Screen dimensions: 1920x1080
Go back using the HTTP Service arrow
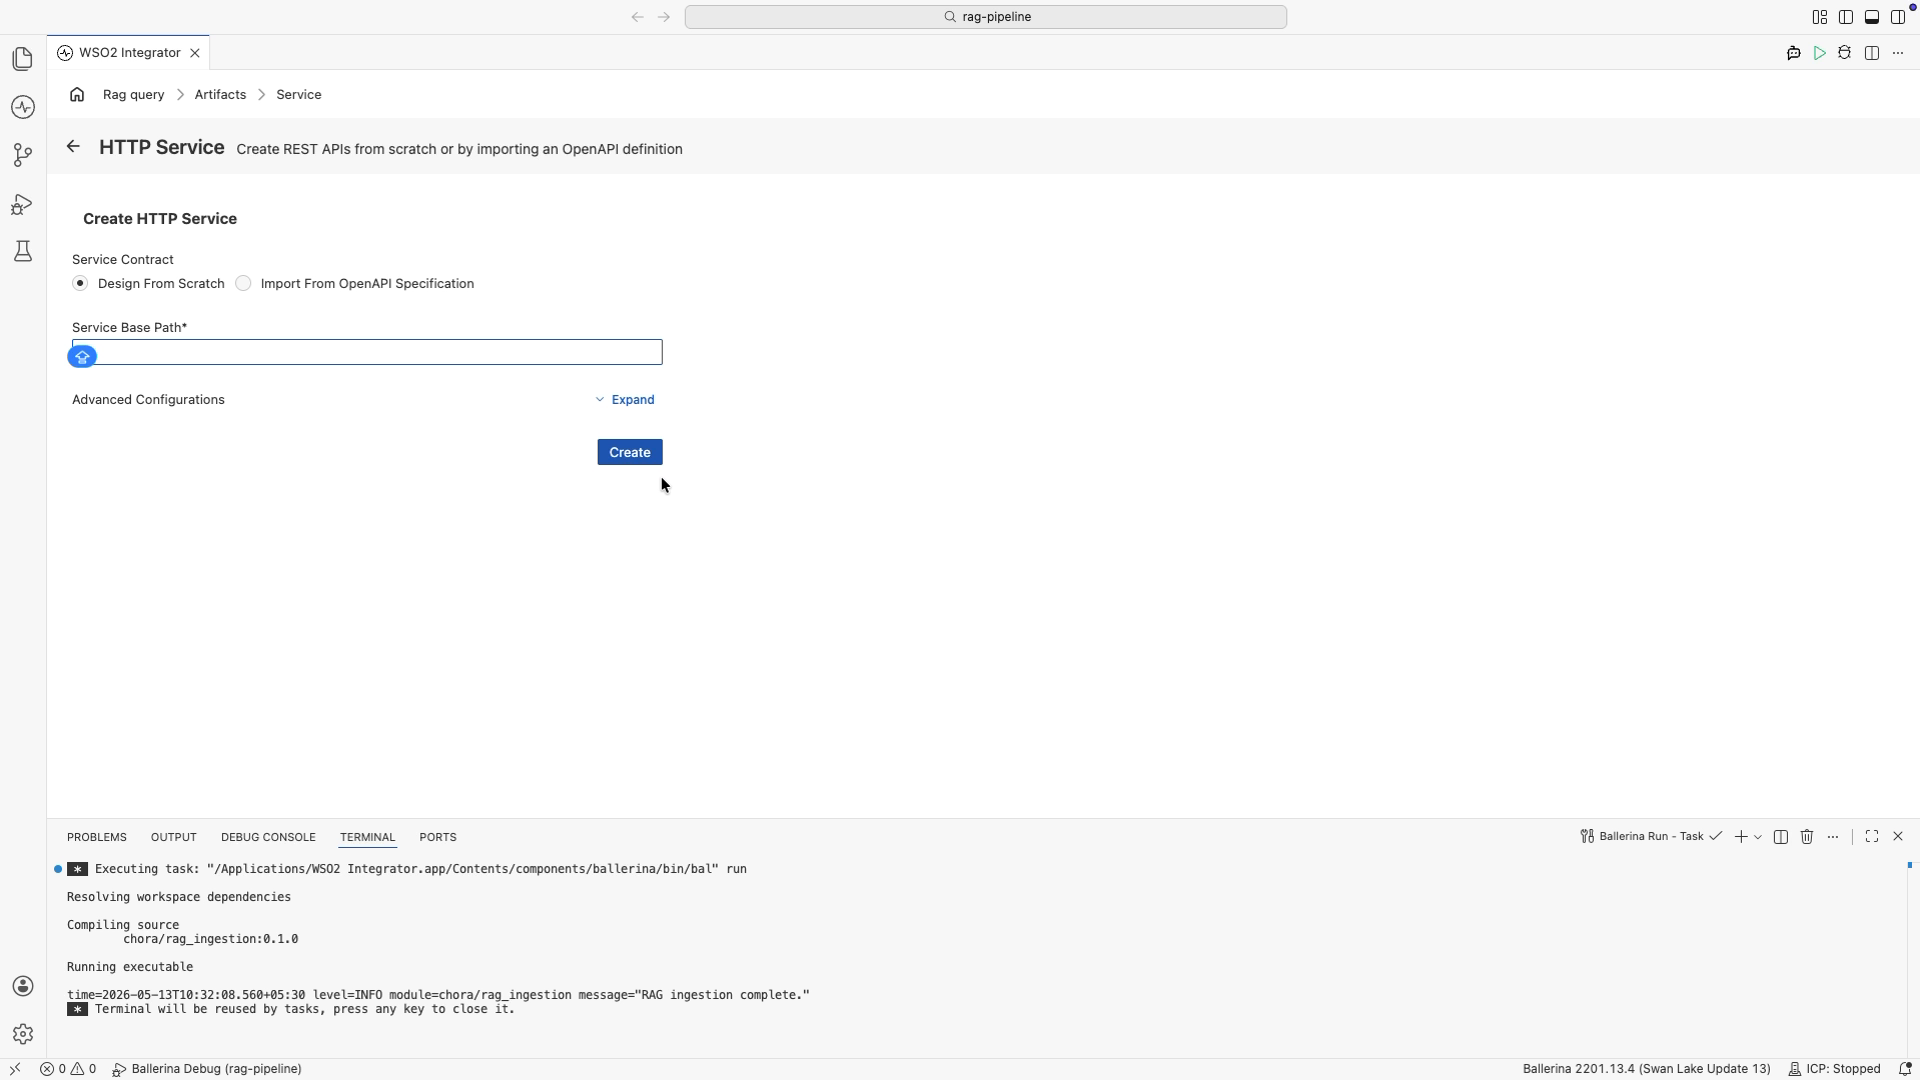point(73,147)
